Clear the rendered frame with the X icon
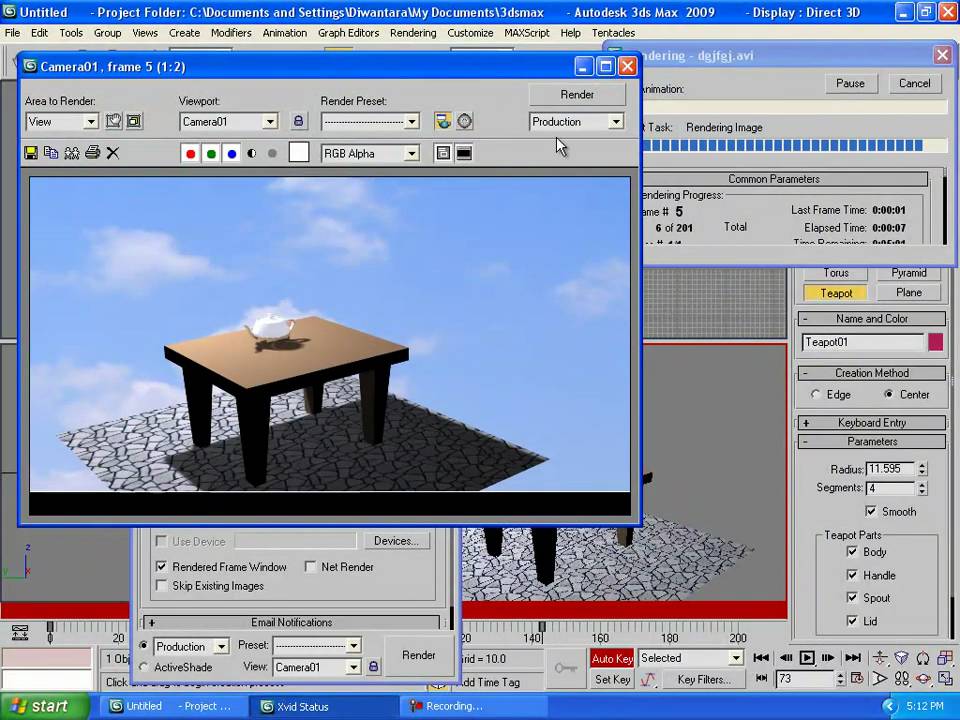960x720 pixels. point(113,153)
